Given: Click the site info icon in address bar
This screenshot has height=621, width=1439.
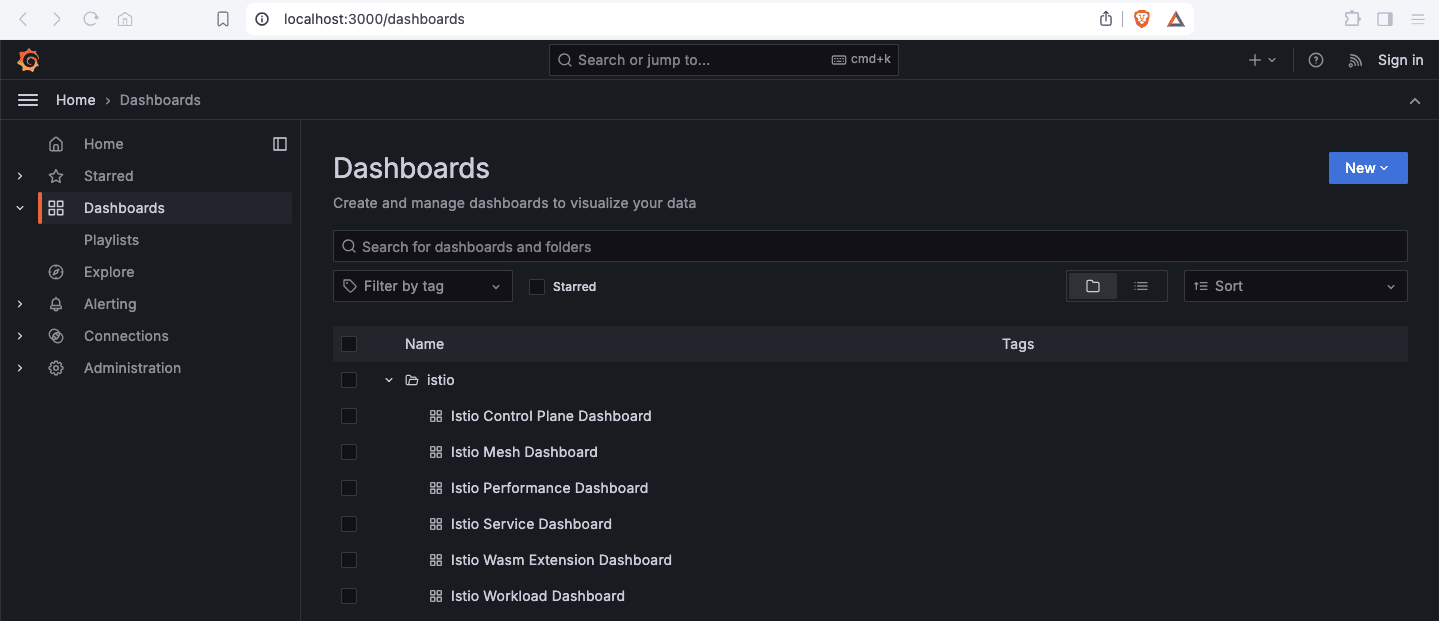Looking at the screenshot, I should click(x=261, y=19).
